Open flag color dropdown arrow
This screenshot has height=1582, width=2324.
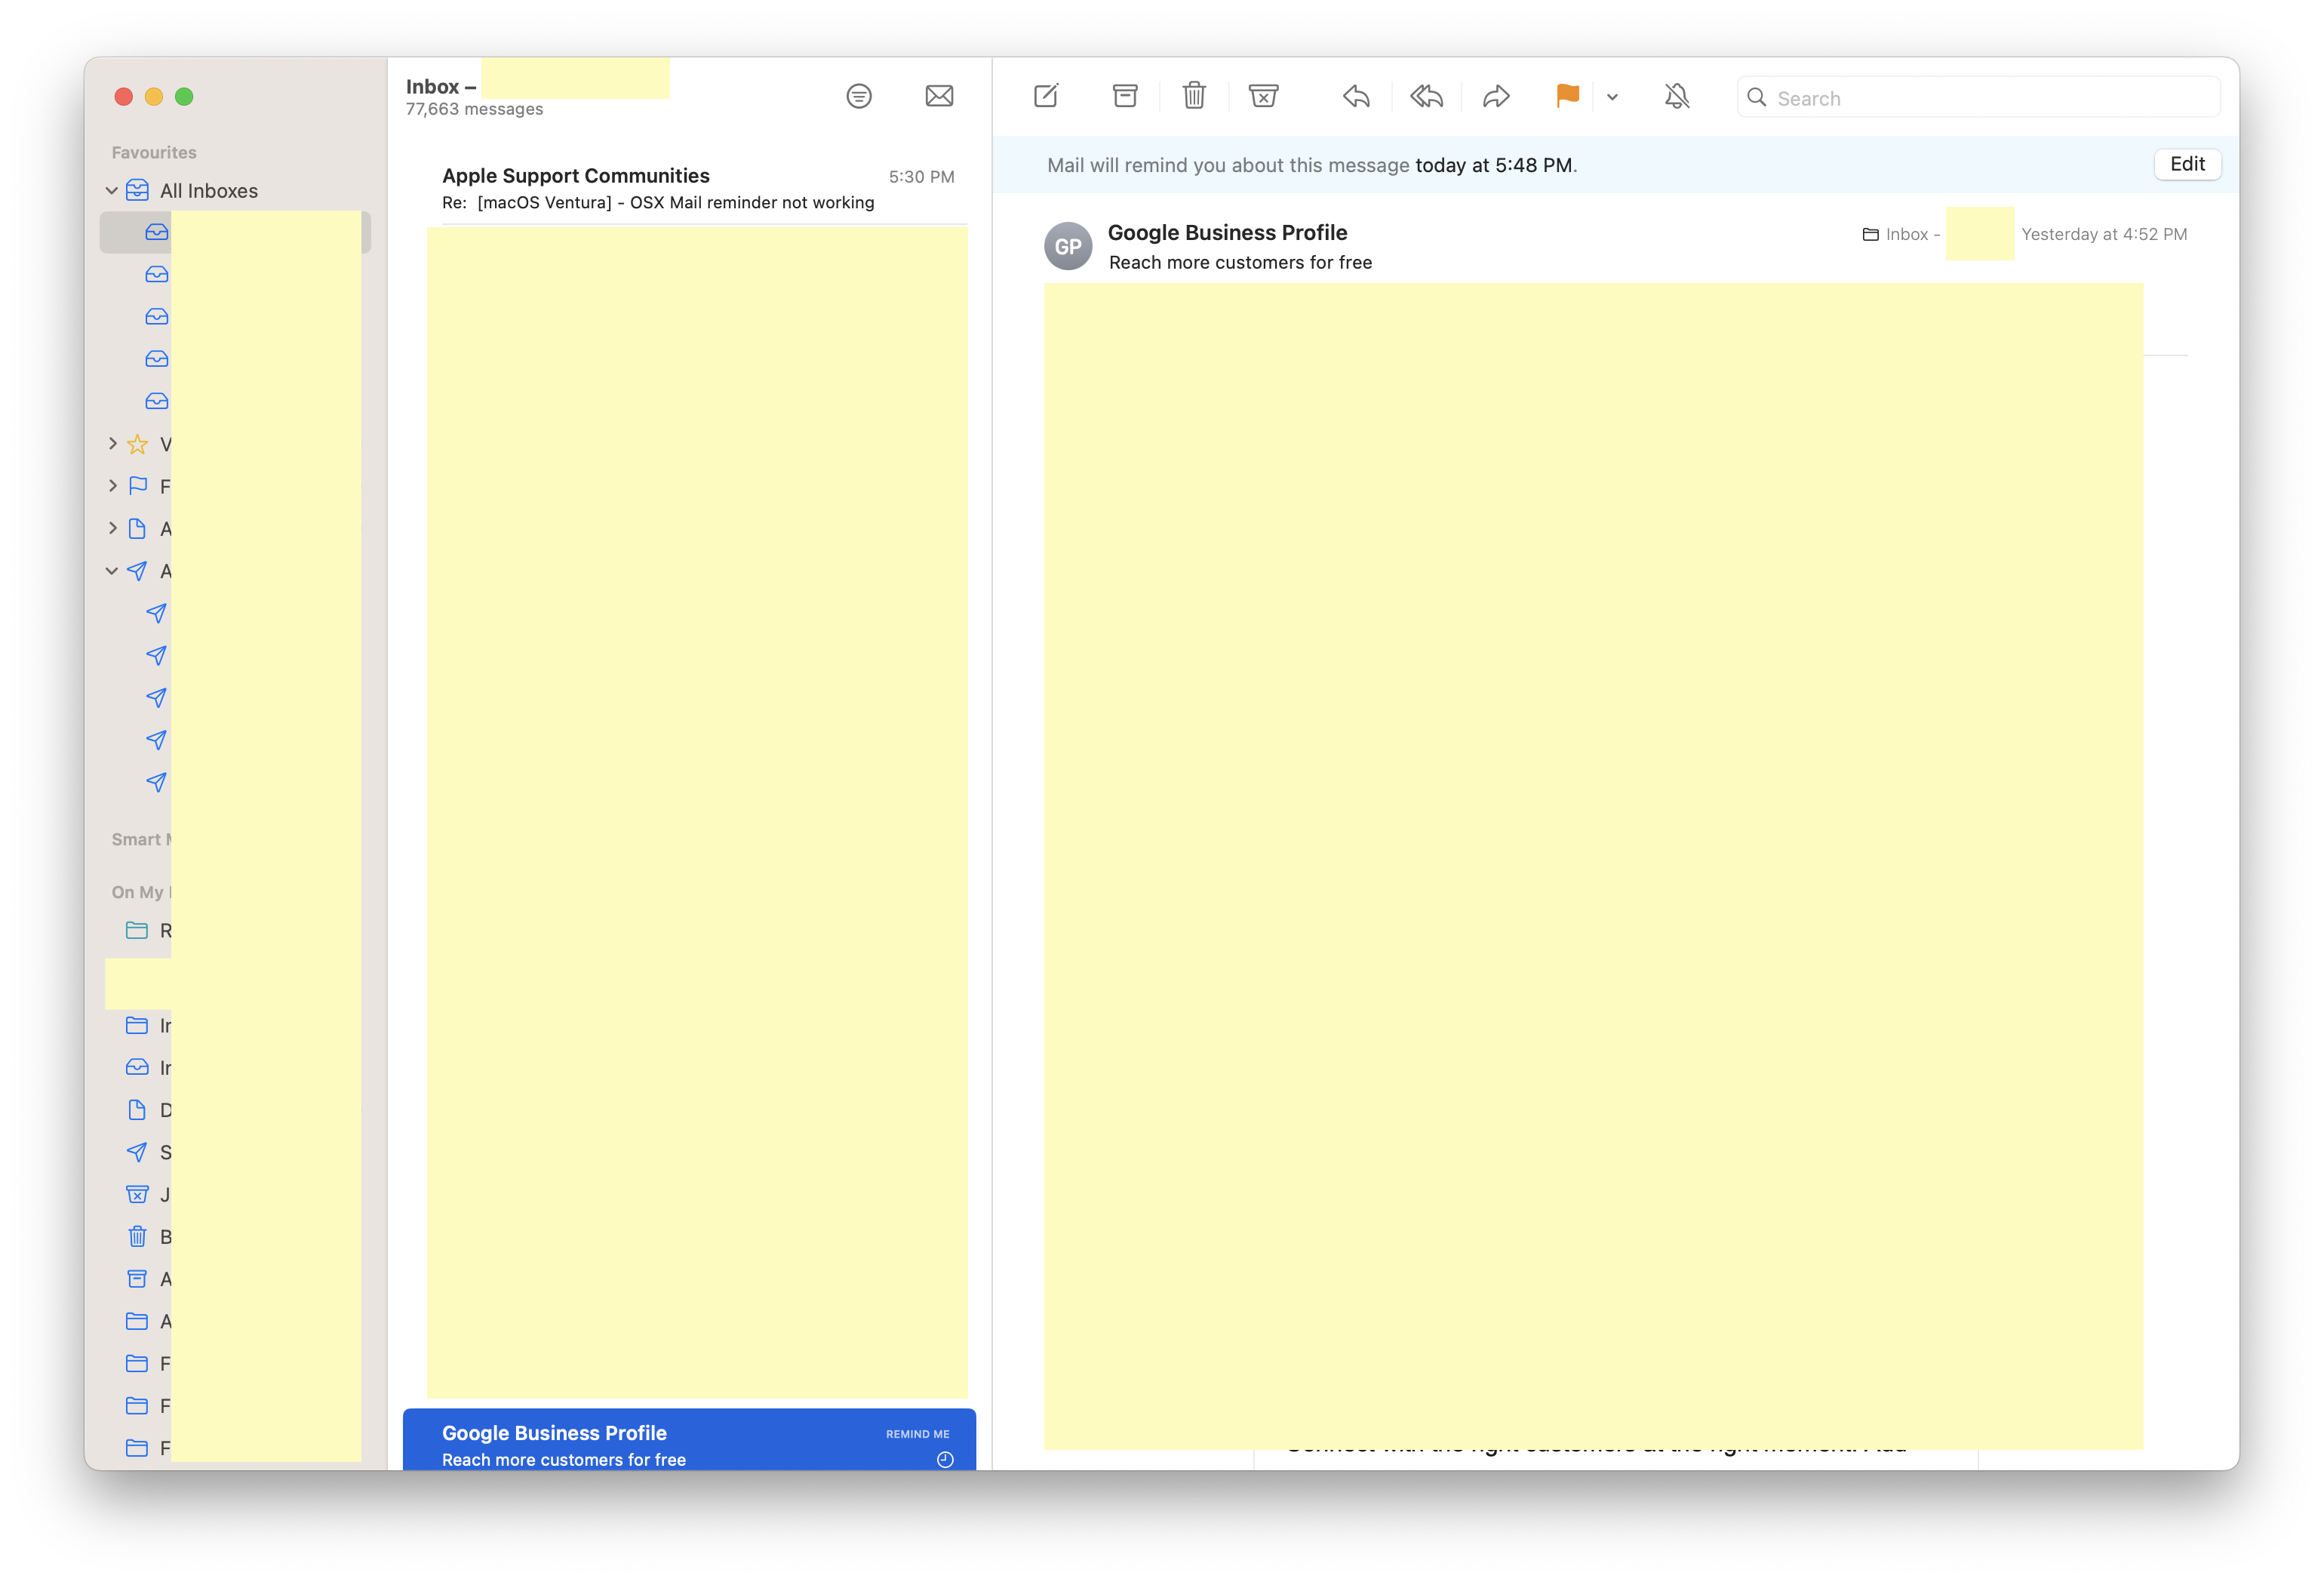click(1612, 97)
